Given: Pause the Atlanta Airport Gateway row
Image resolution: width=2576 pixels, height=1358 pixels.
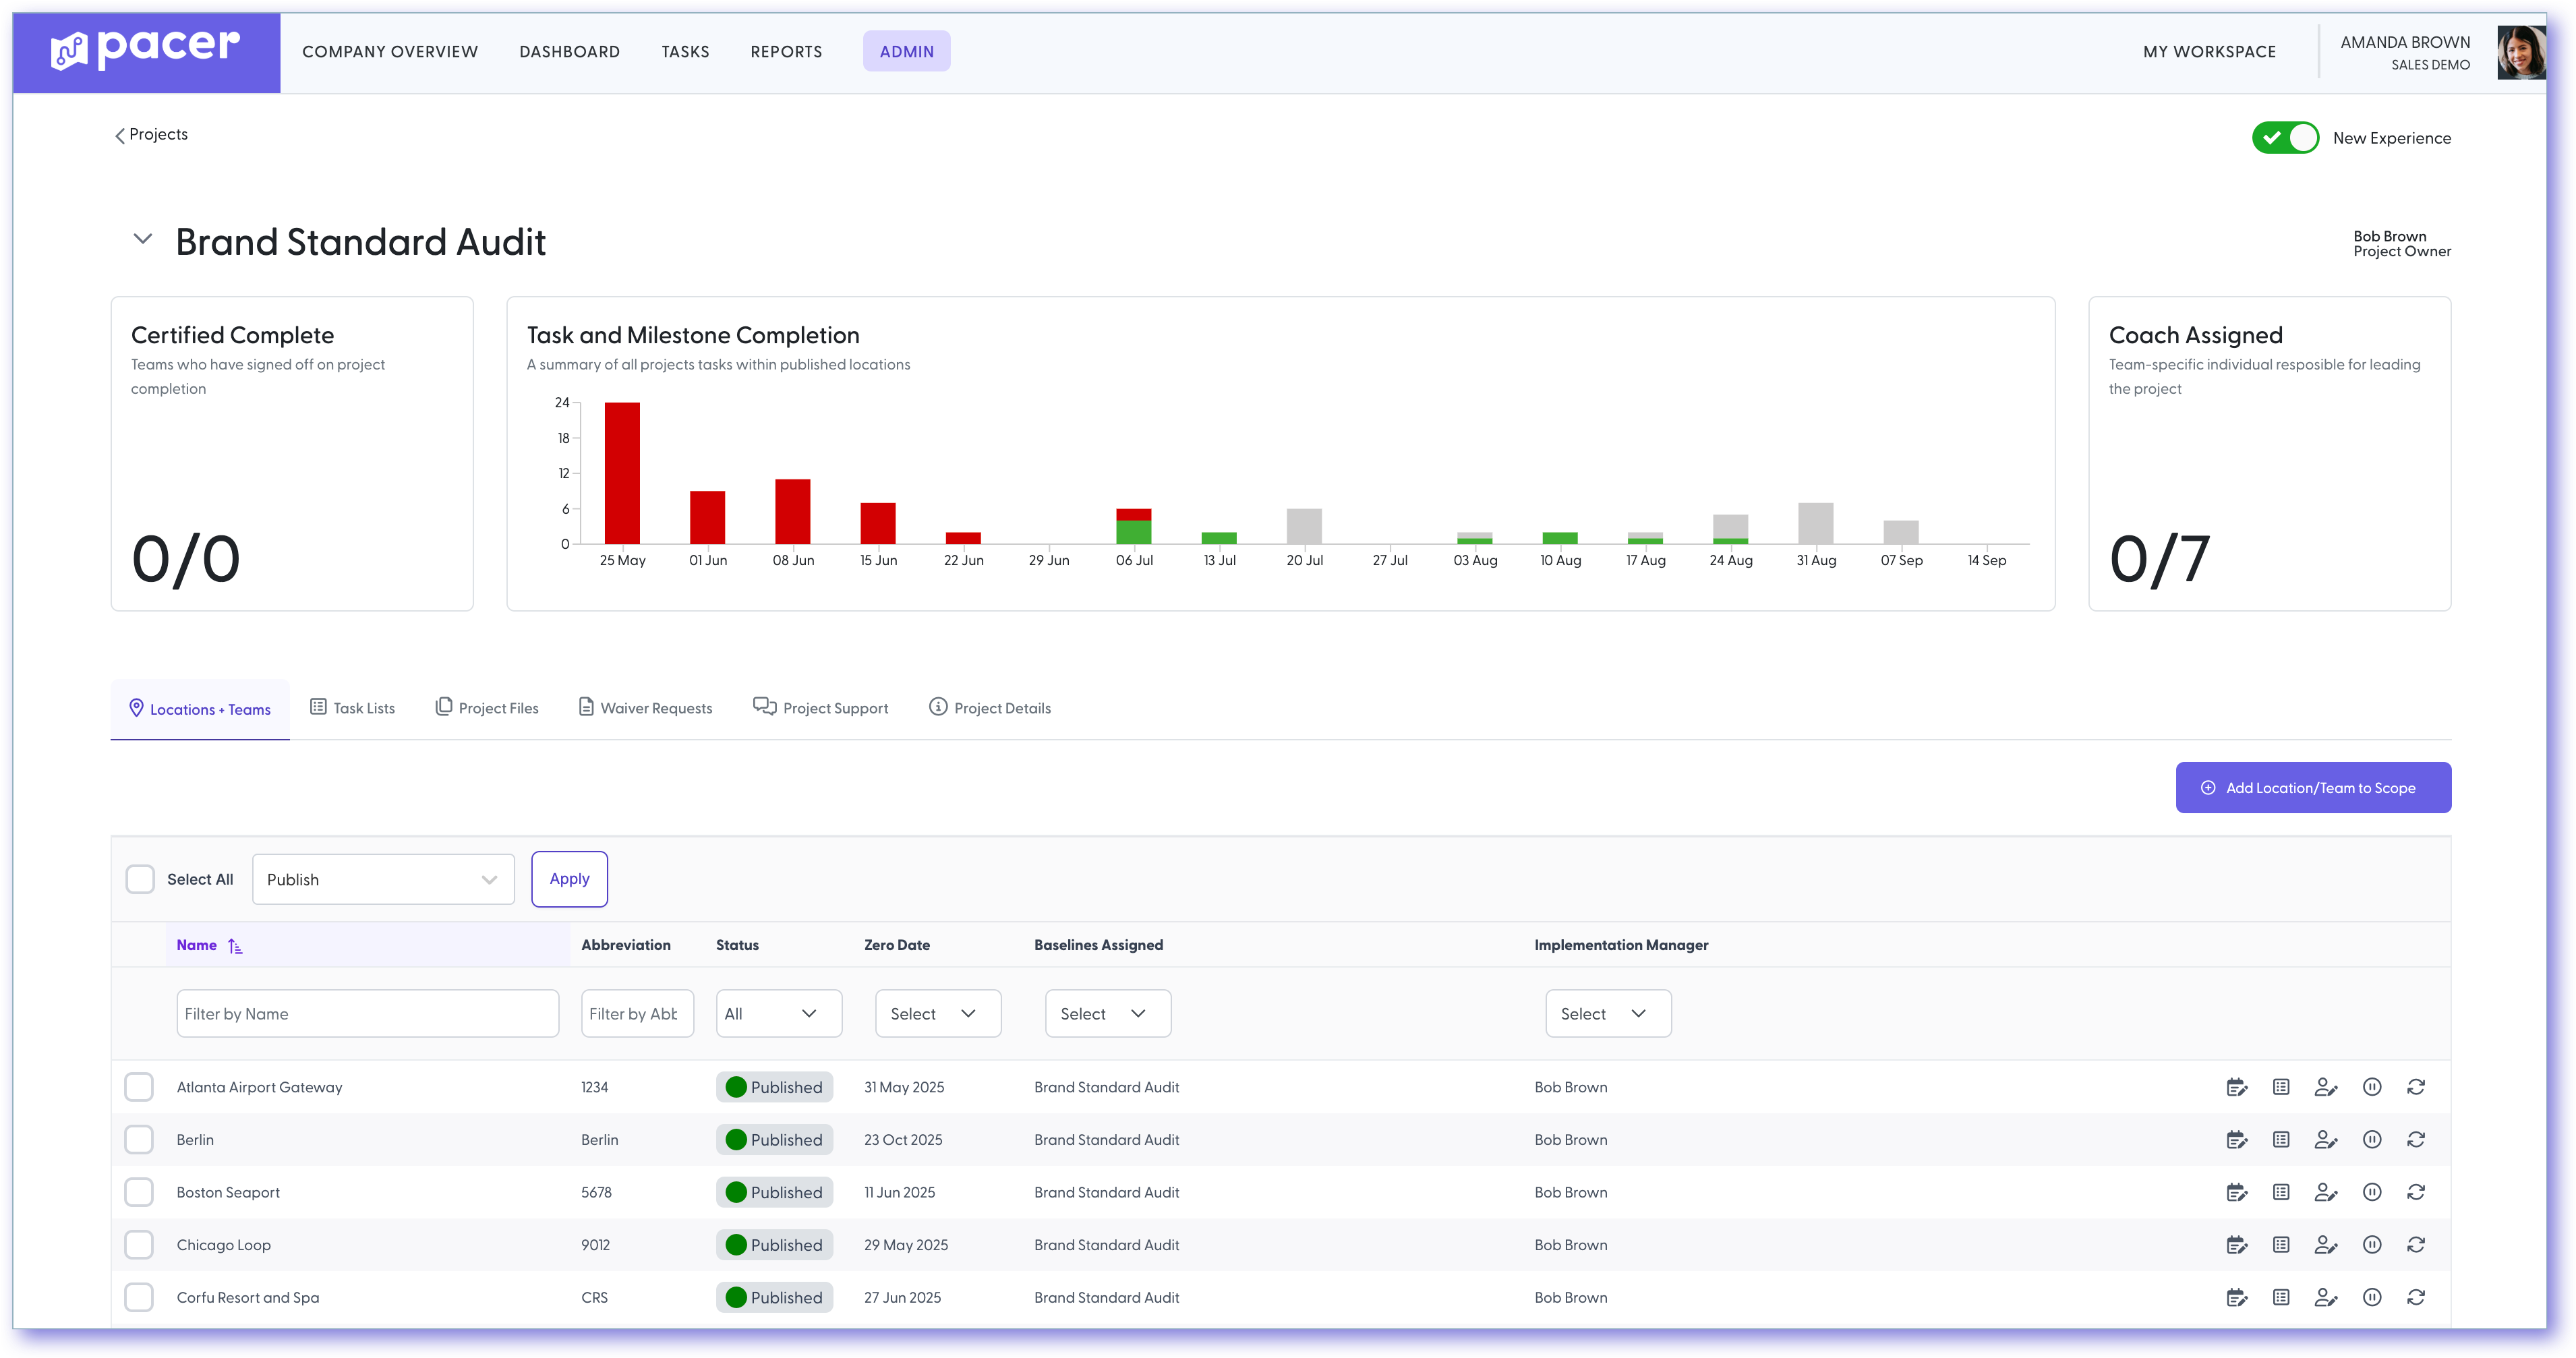Looking at the screenshot, I should coord(2372,1087).
